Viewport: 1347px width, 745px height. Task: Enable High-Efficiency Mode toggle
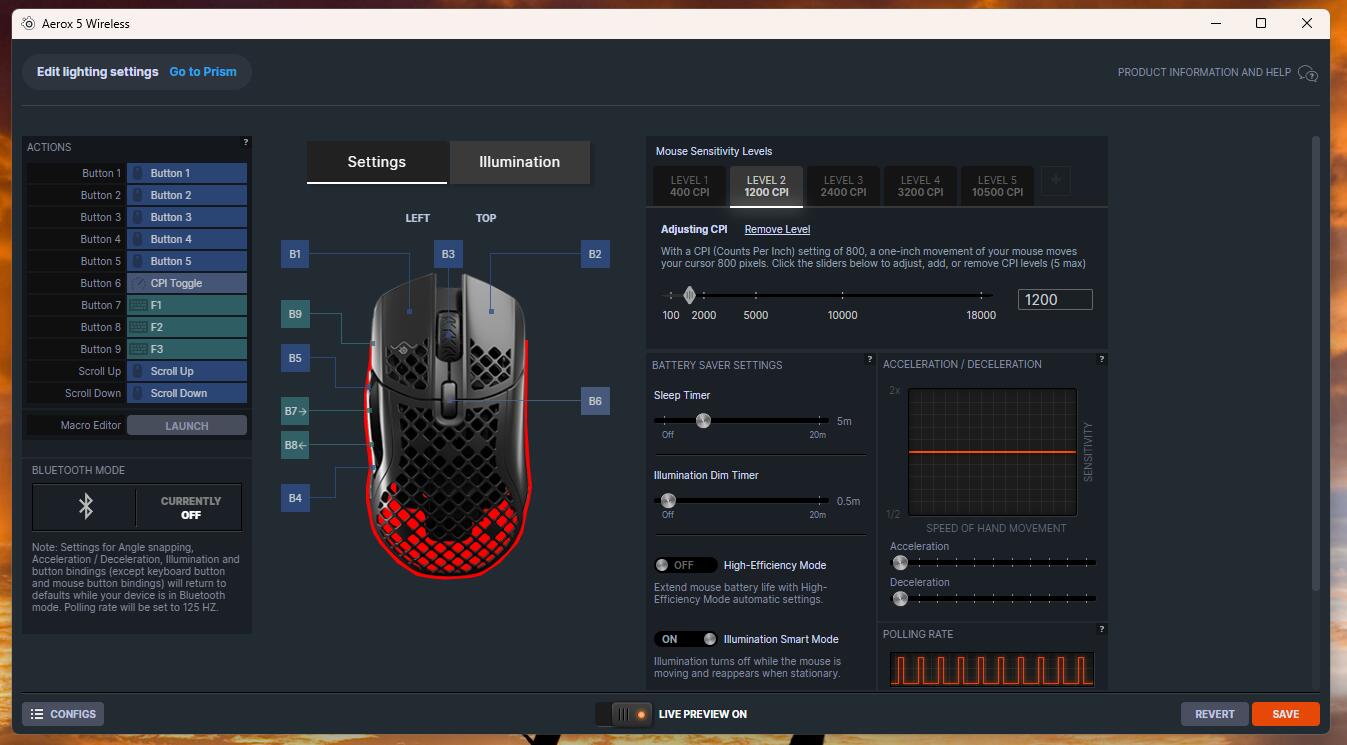pos(685,565)
